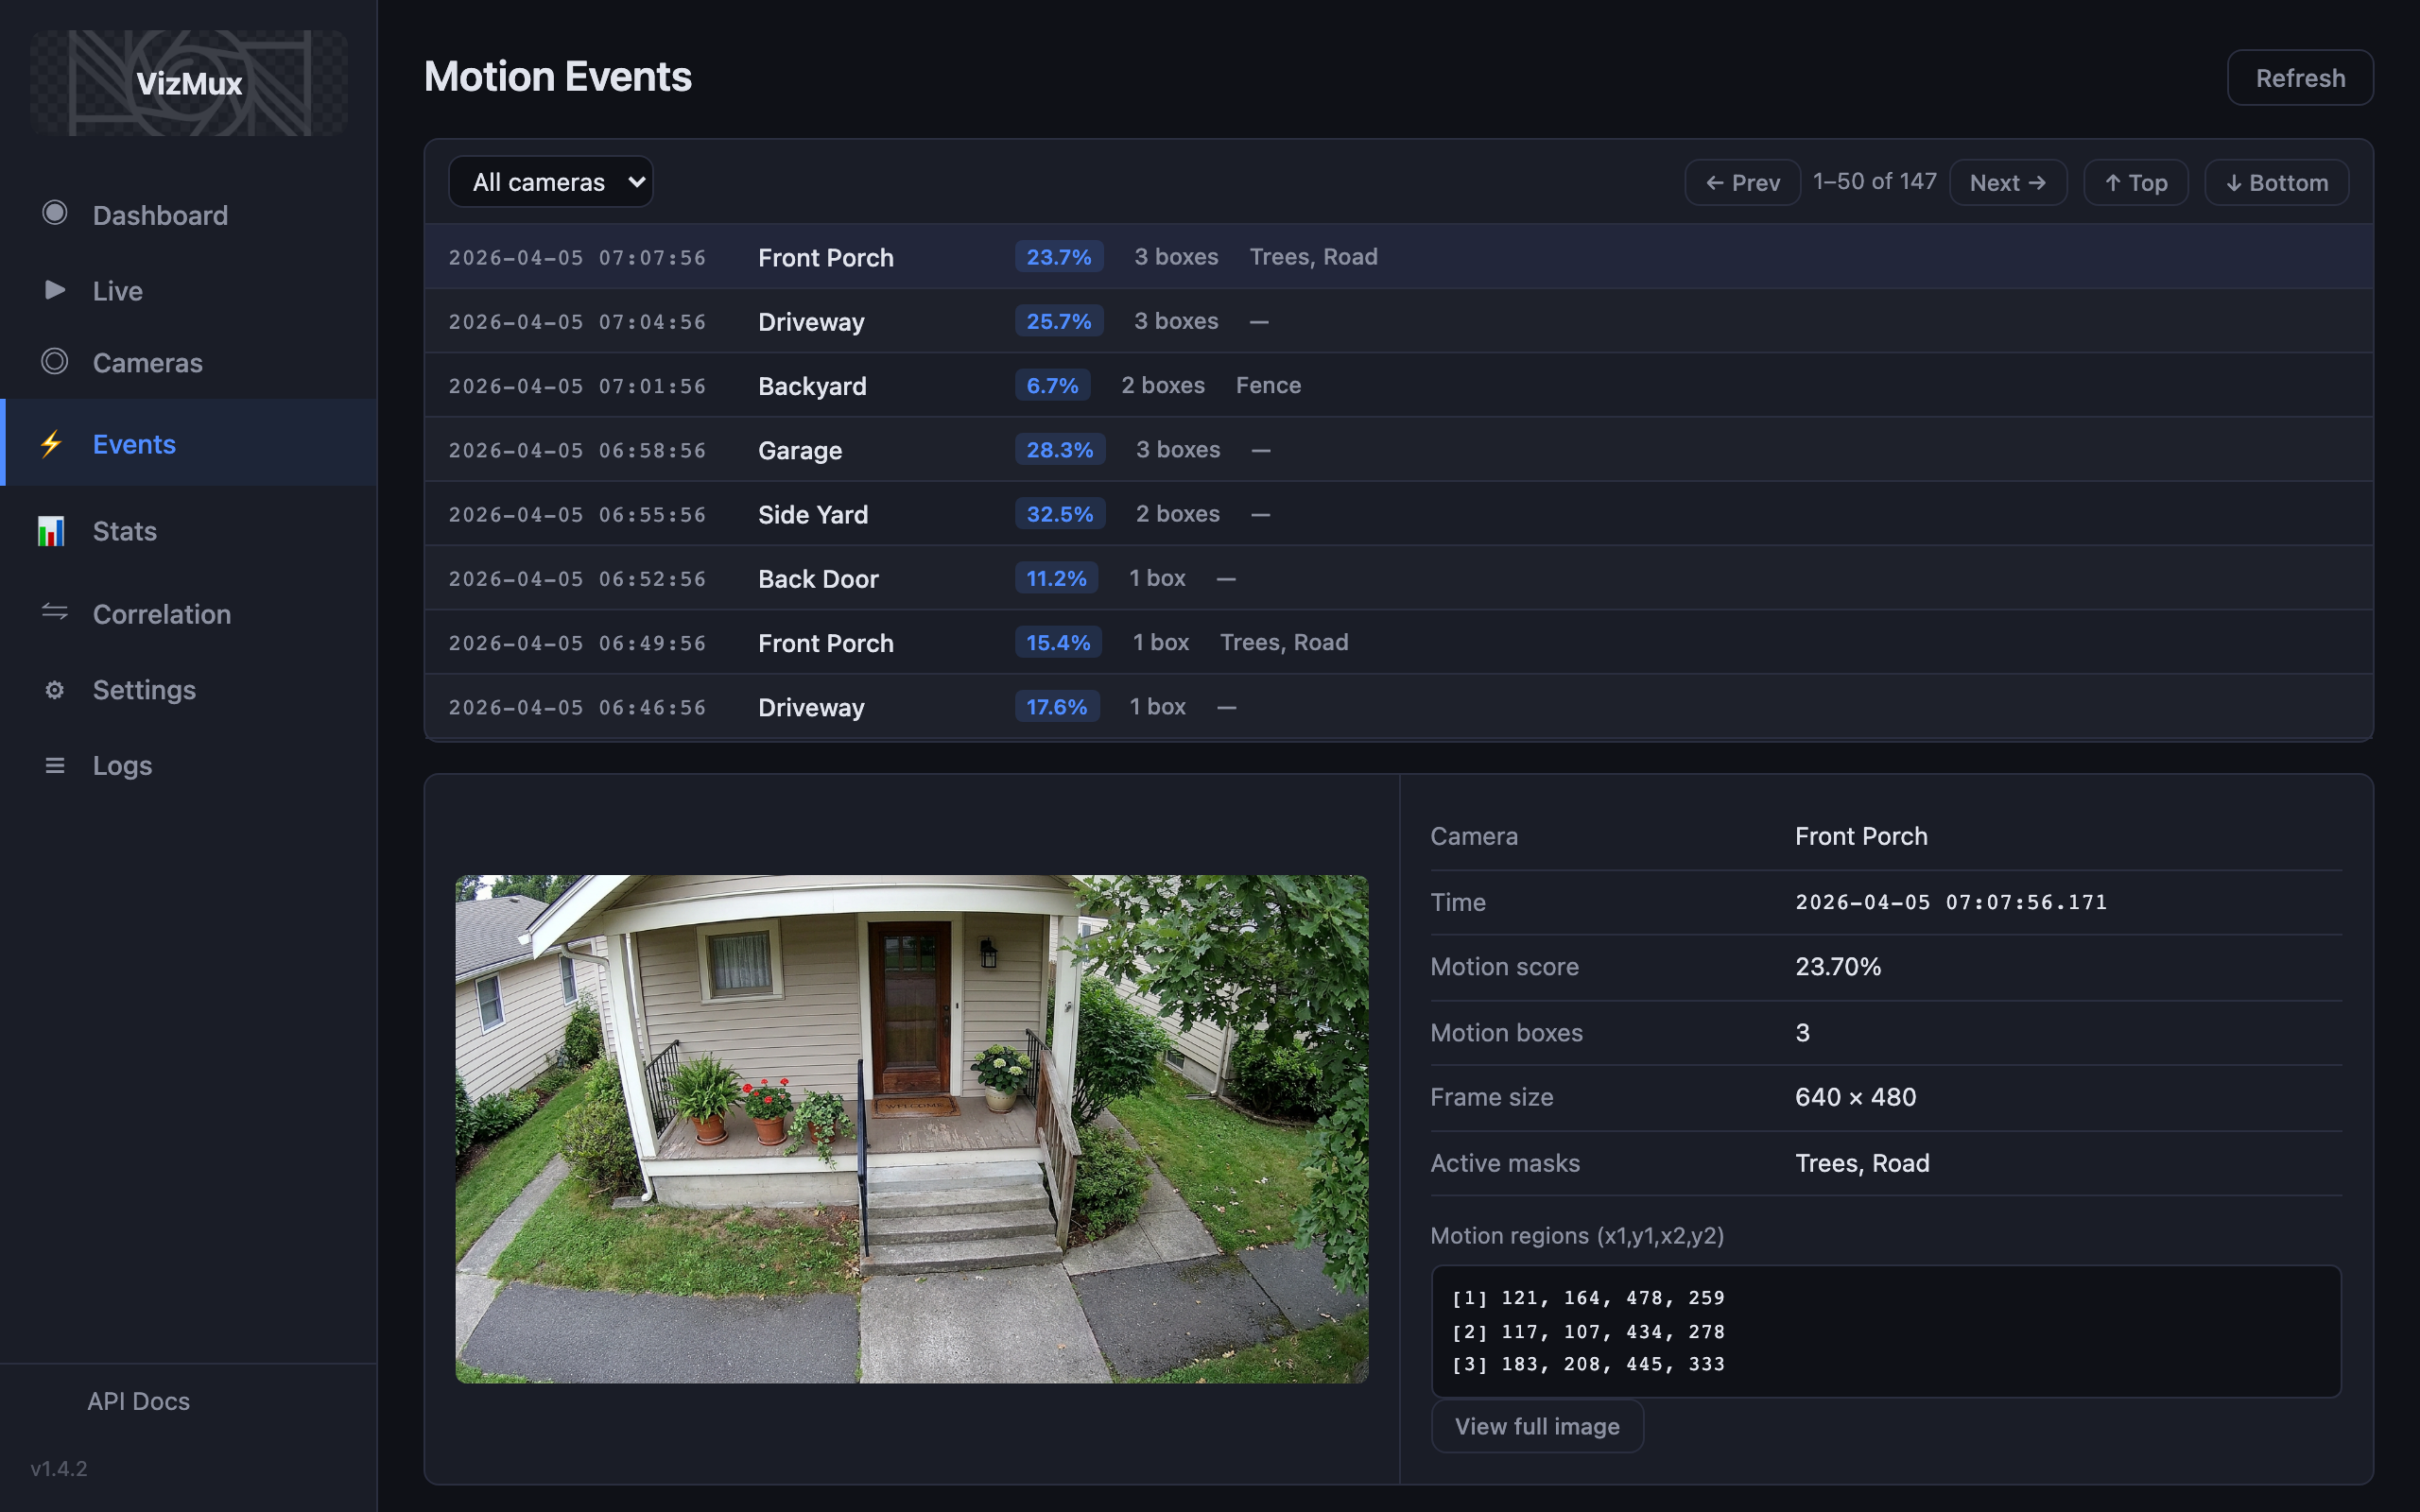Screen dimensions: 2420x1512
Task: Open Live view using the play icon
Action: pos(54,290)
